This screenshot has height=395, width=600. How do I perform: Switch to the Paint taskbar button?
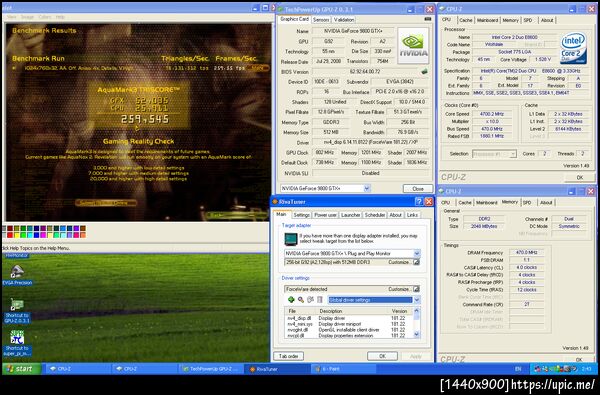(x=342, y=369)
